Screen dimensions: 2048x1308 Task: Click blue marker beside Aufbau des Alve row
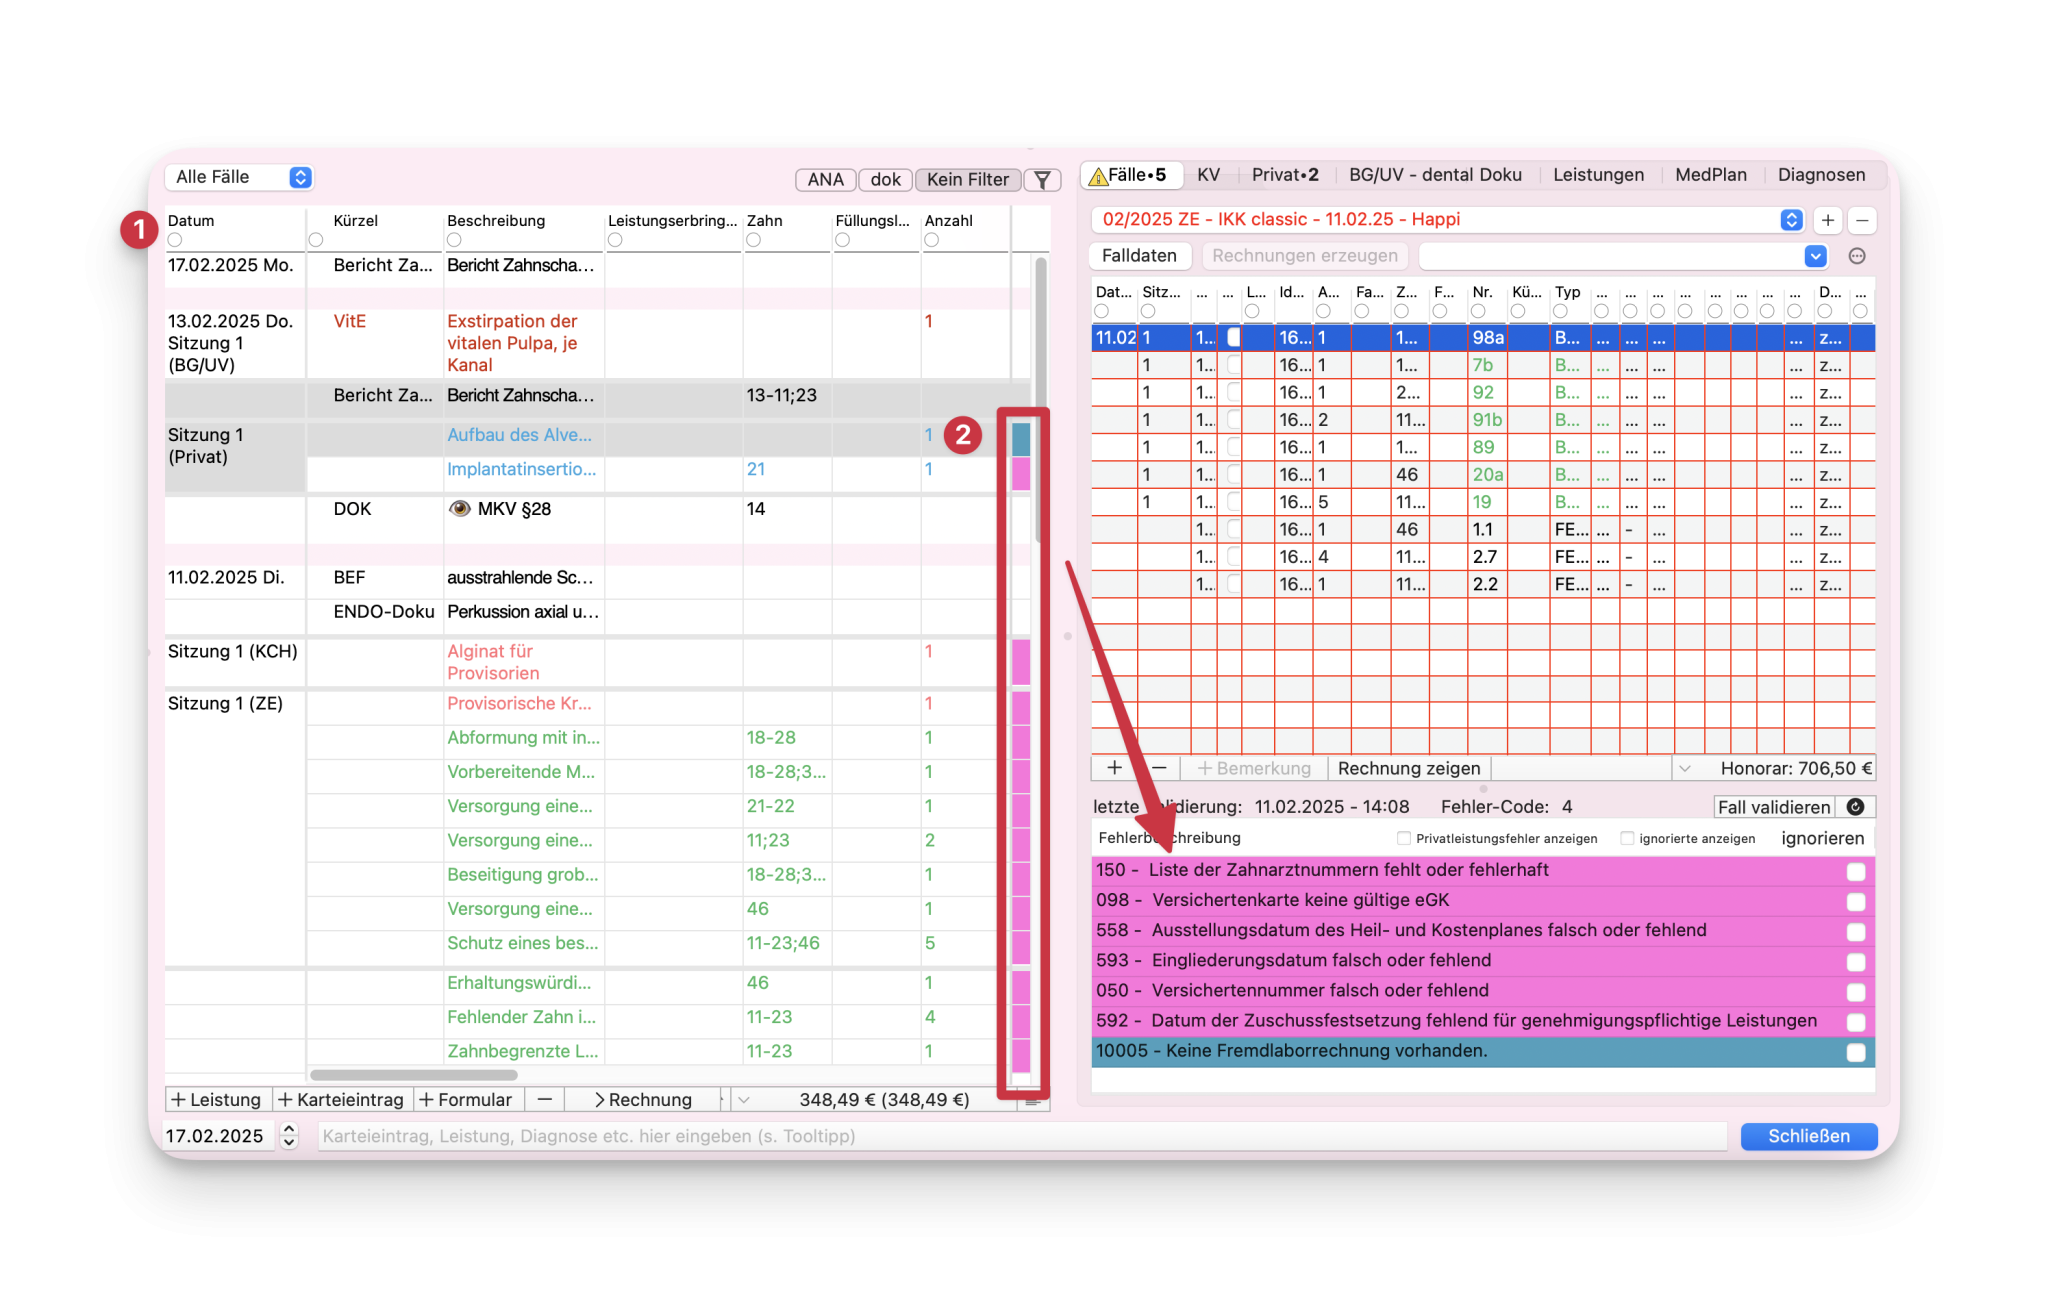1021,438
